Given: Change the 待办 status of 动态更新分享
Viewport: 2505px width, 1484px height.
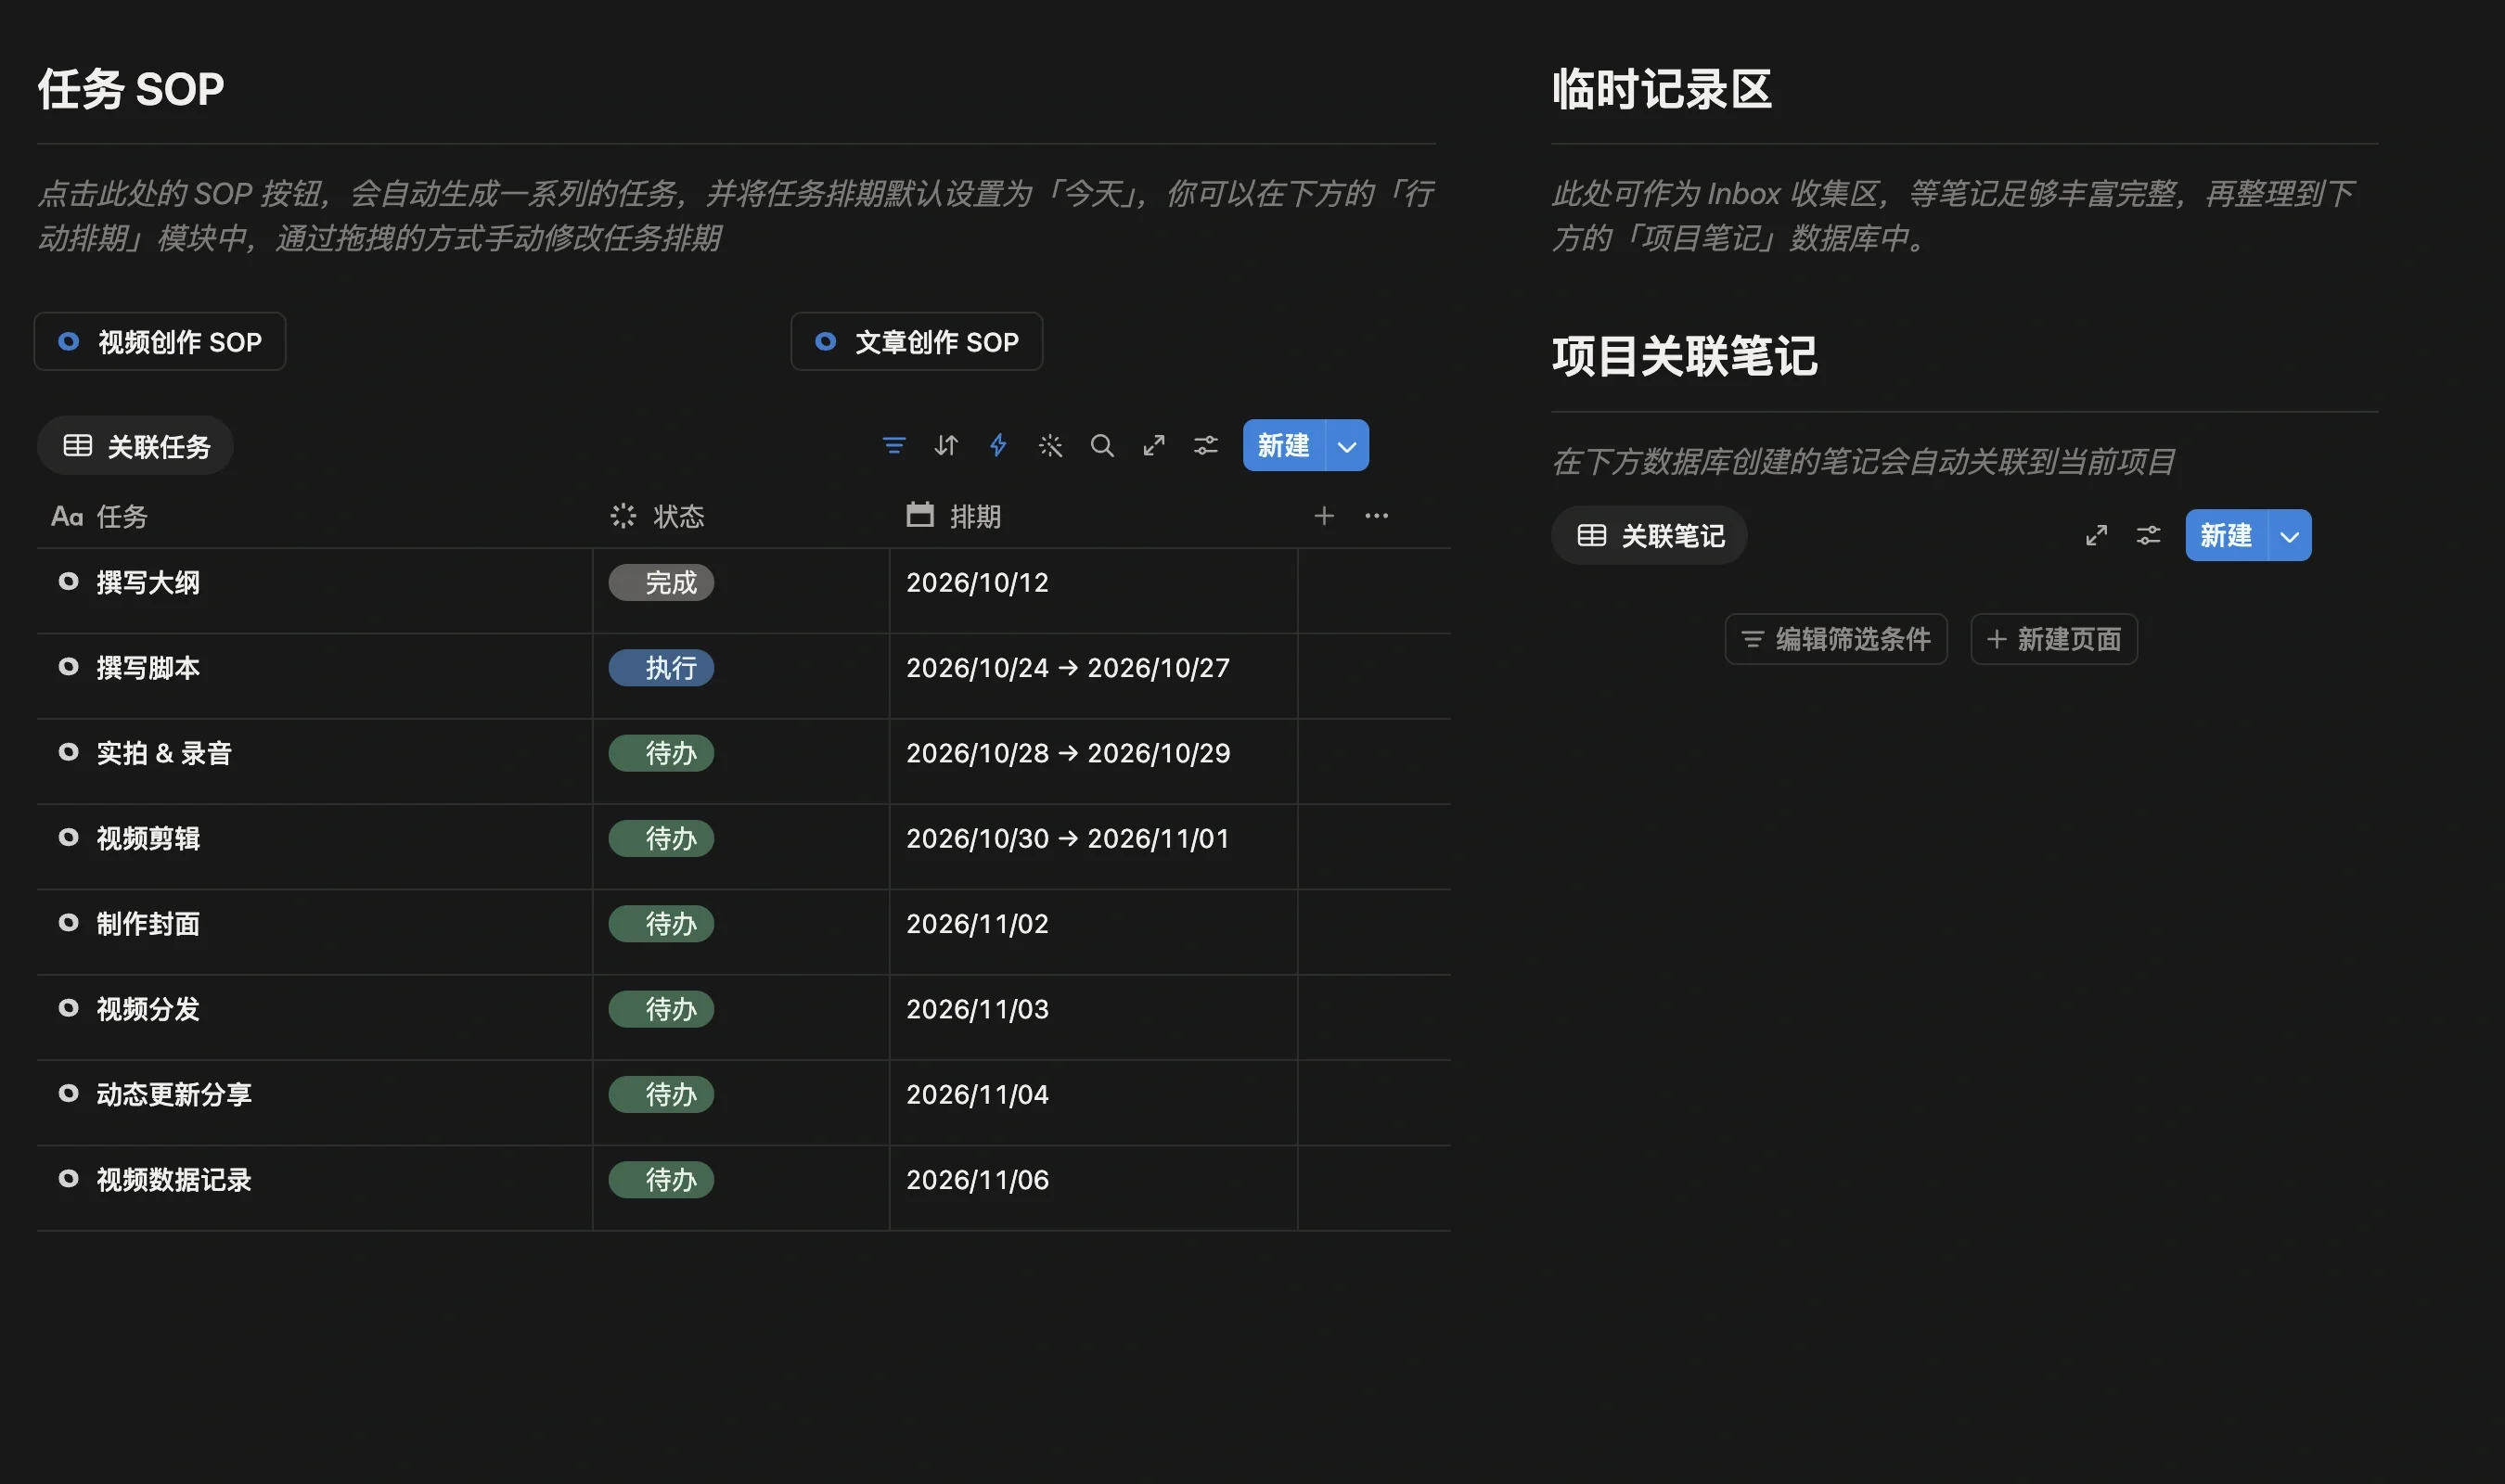Looking at the screenshot, I should coord(661,1095).
